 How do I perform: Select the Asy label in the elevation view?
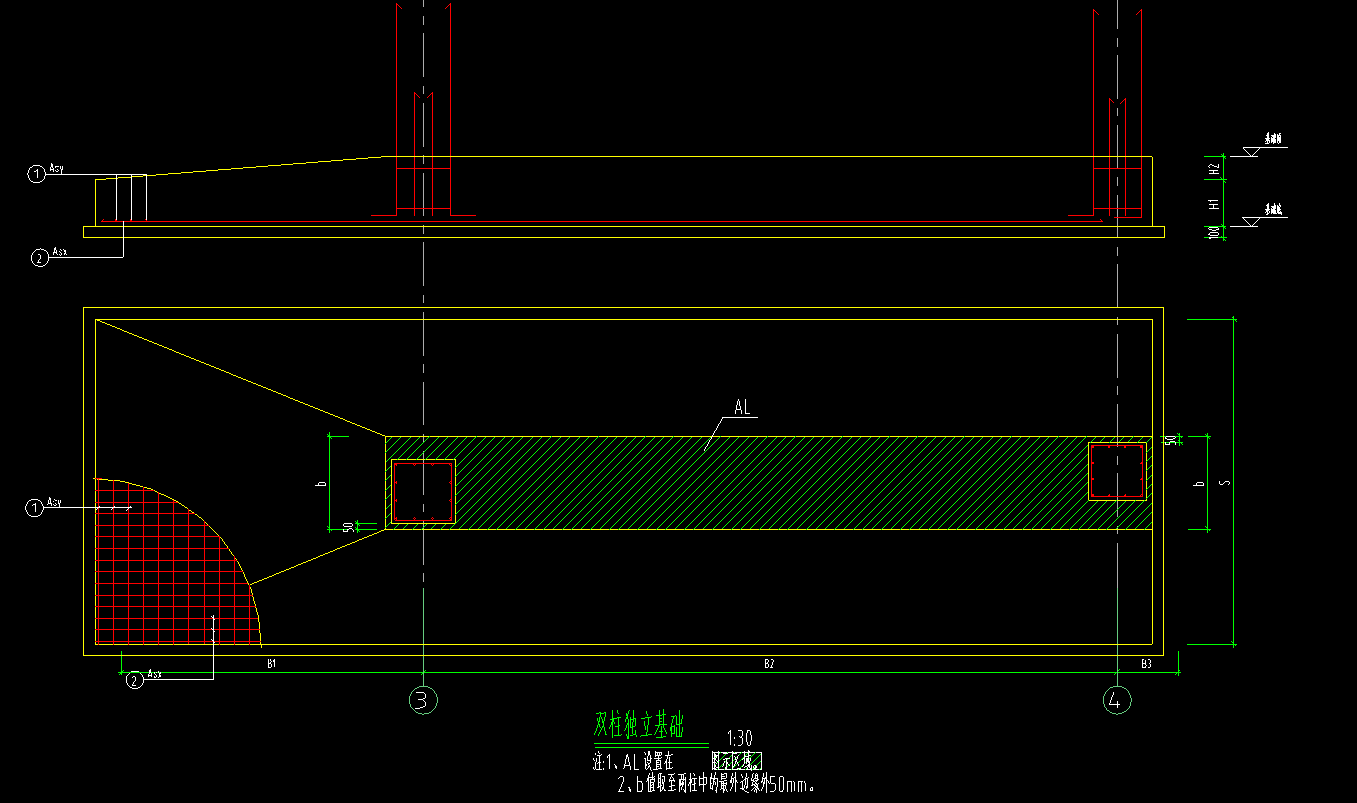pos(56,169)
